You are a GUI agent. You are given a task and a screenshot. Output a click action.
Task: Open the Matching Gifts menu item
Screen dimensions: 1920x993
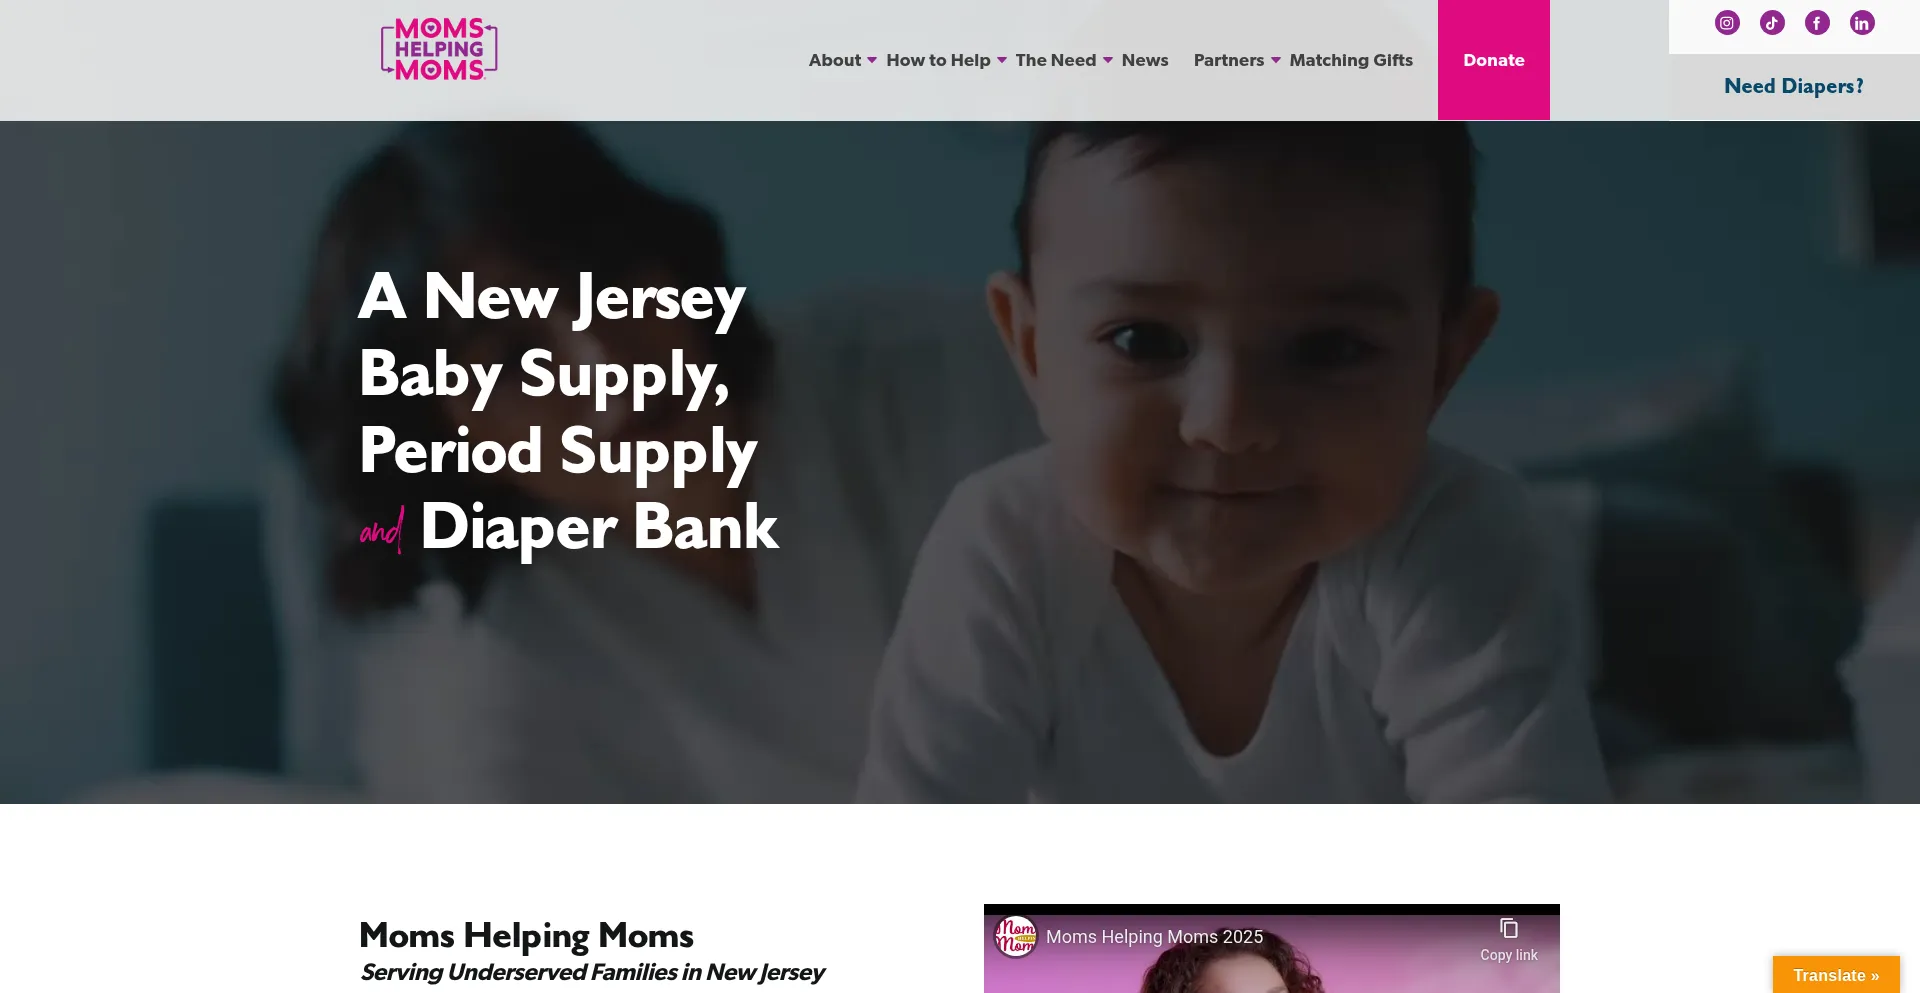pyautogui.click(x=1351, y=60)
